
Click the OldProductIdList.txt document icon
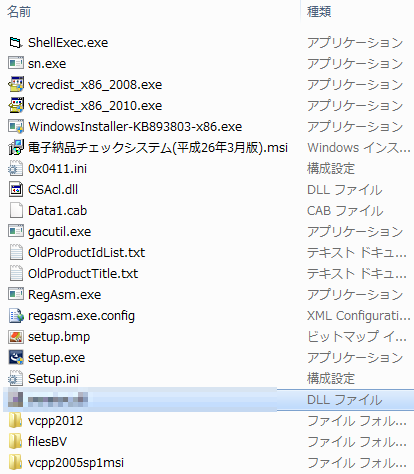coord(16,253)
